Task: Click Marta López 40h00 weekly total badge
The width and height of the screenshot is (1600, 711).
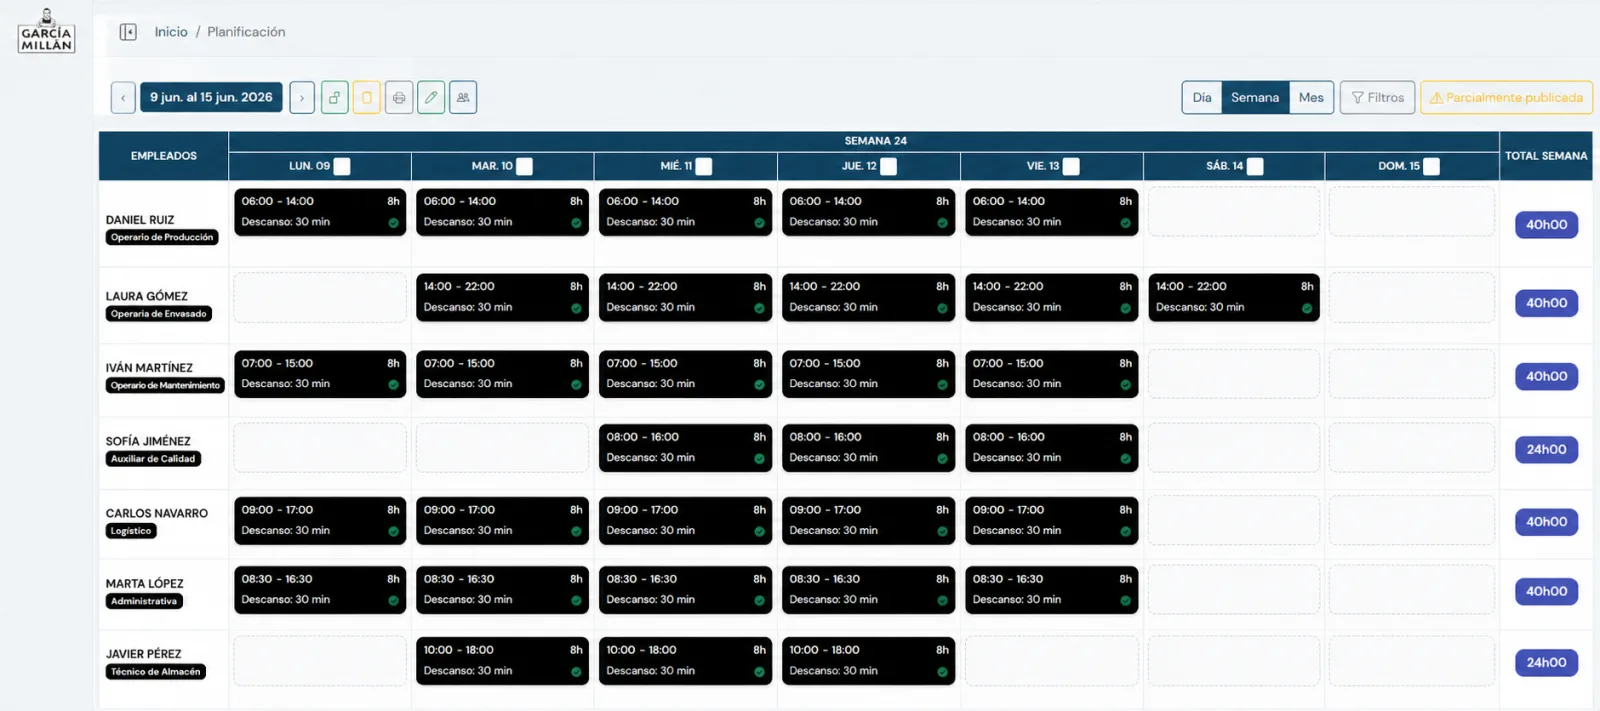Action: tap(1546, 592)
